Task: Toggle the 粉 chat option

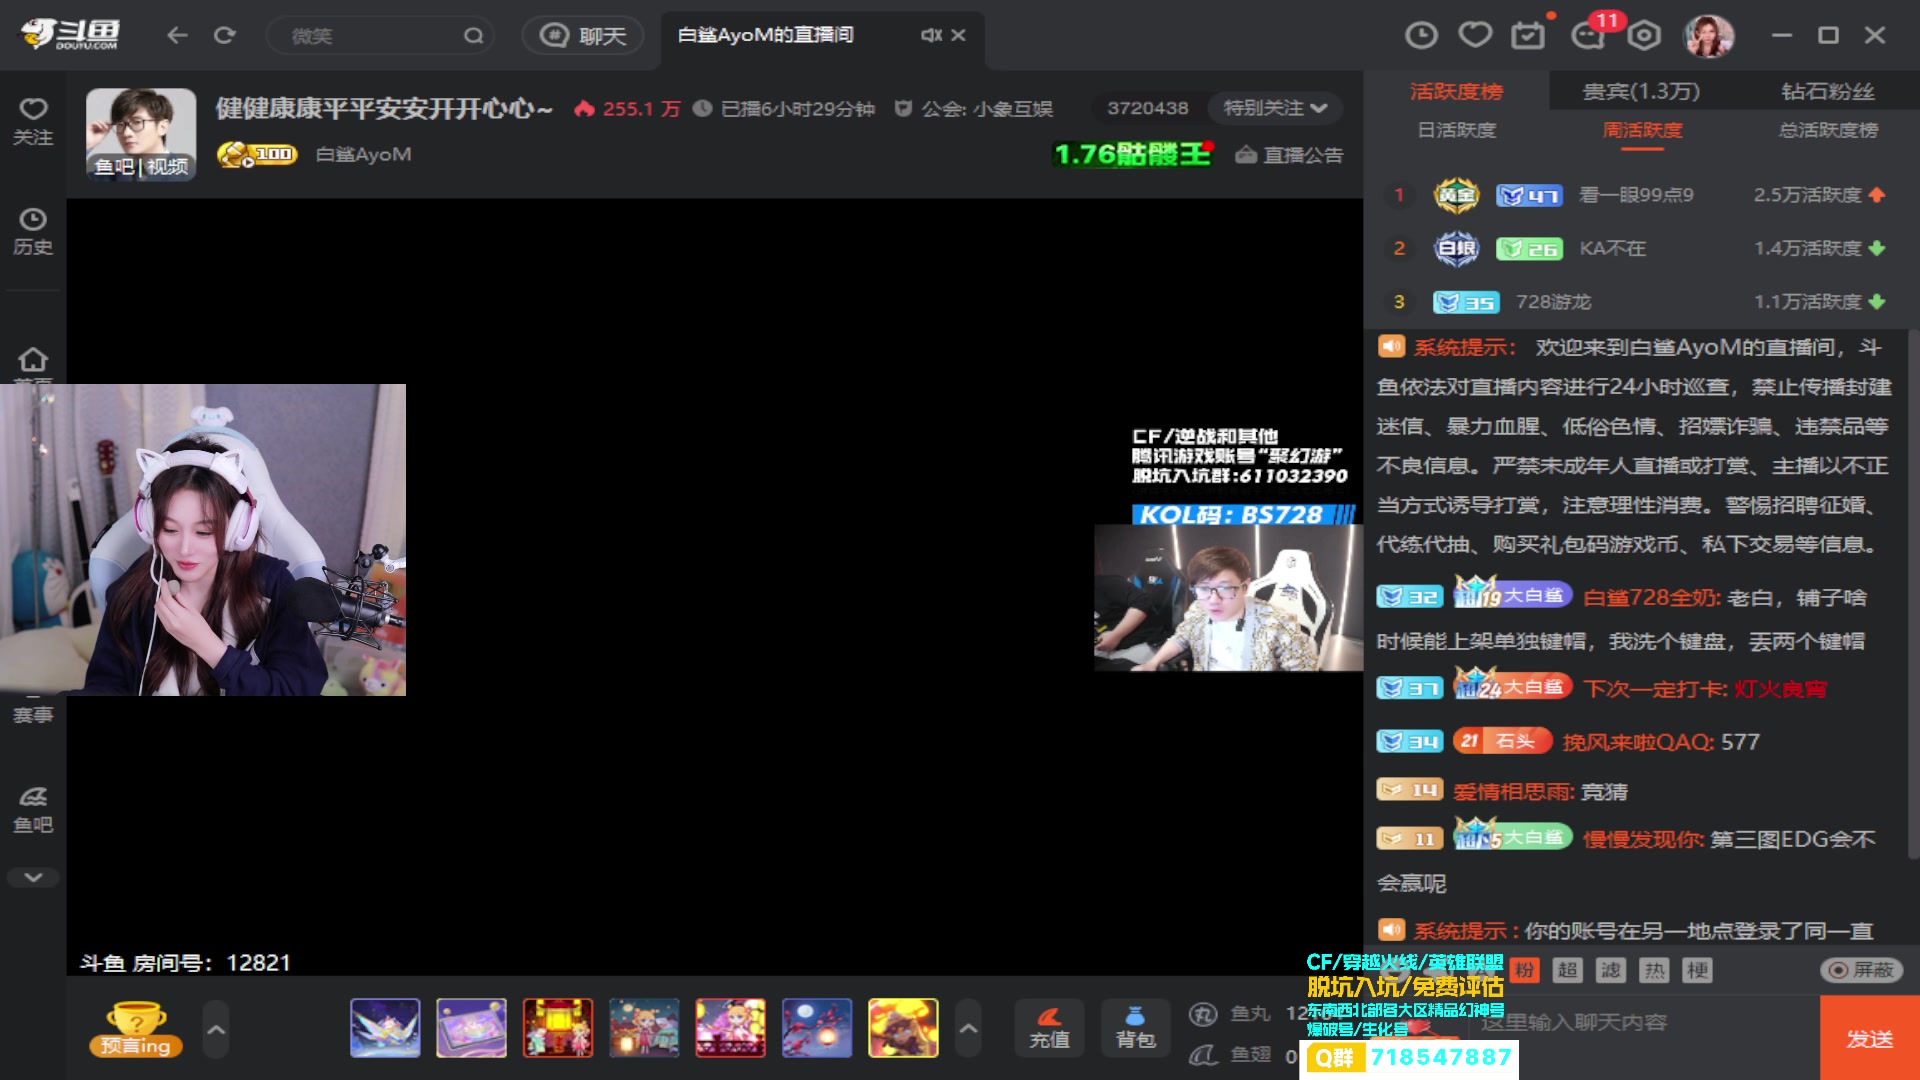Action: pos(1524,970)
